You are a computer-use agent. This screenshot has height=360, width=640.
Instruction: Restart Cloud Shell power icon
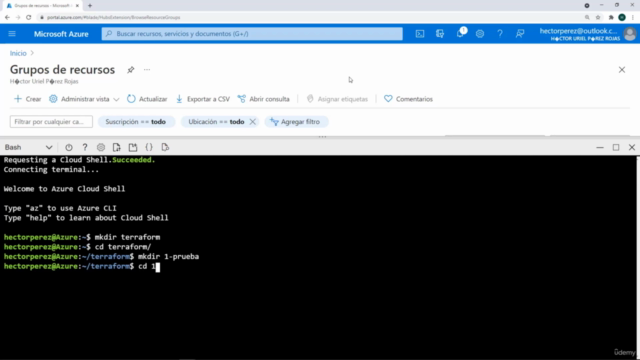click(69, 147)
